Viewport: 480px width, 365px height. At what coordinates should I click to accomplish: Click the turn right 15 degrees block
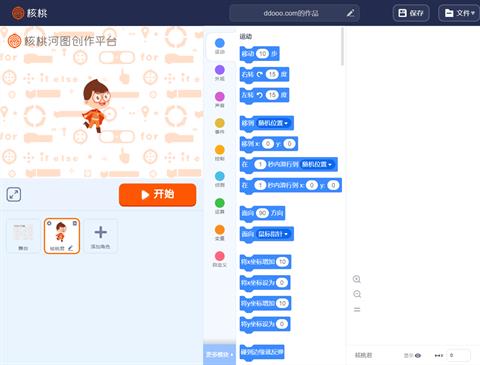[264, 75]
